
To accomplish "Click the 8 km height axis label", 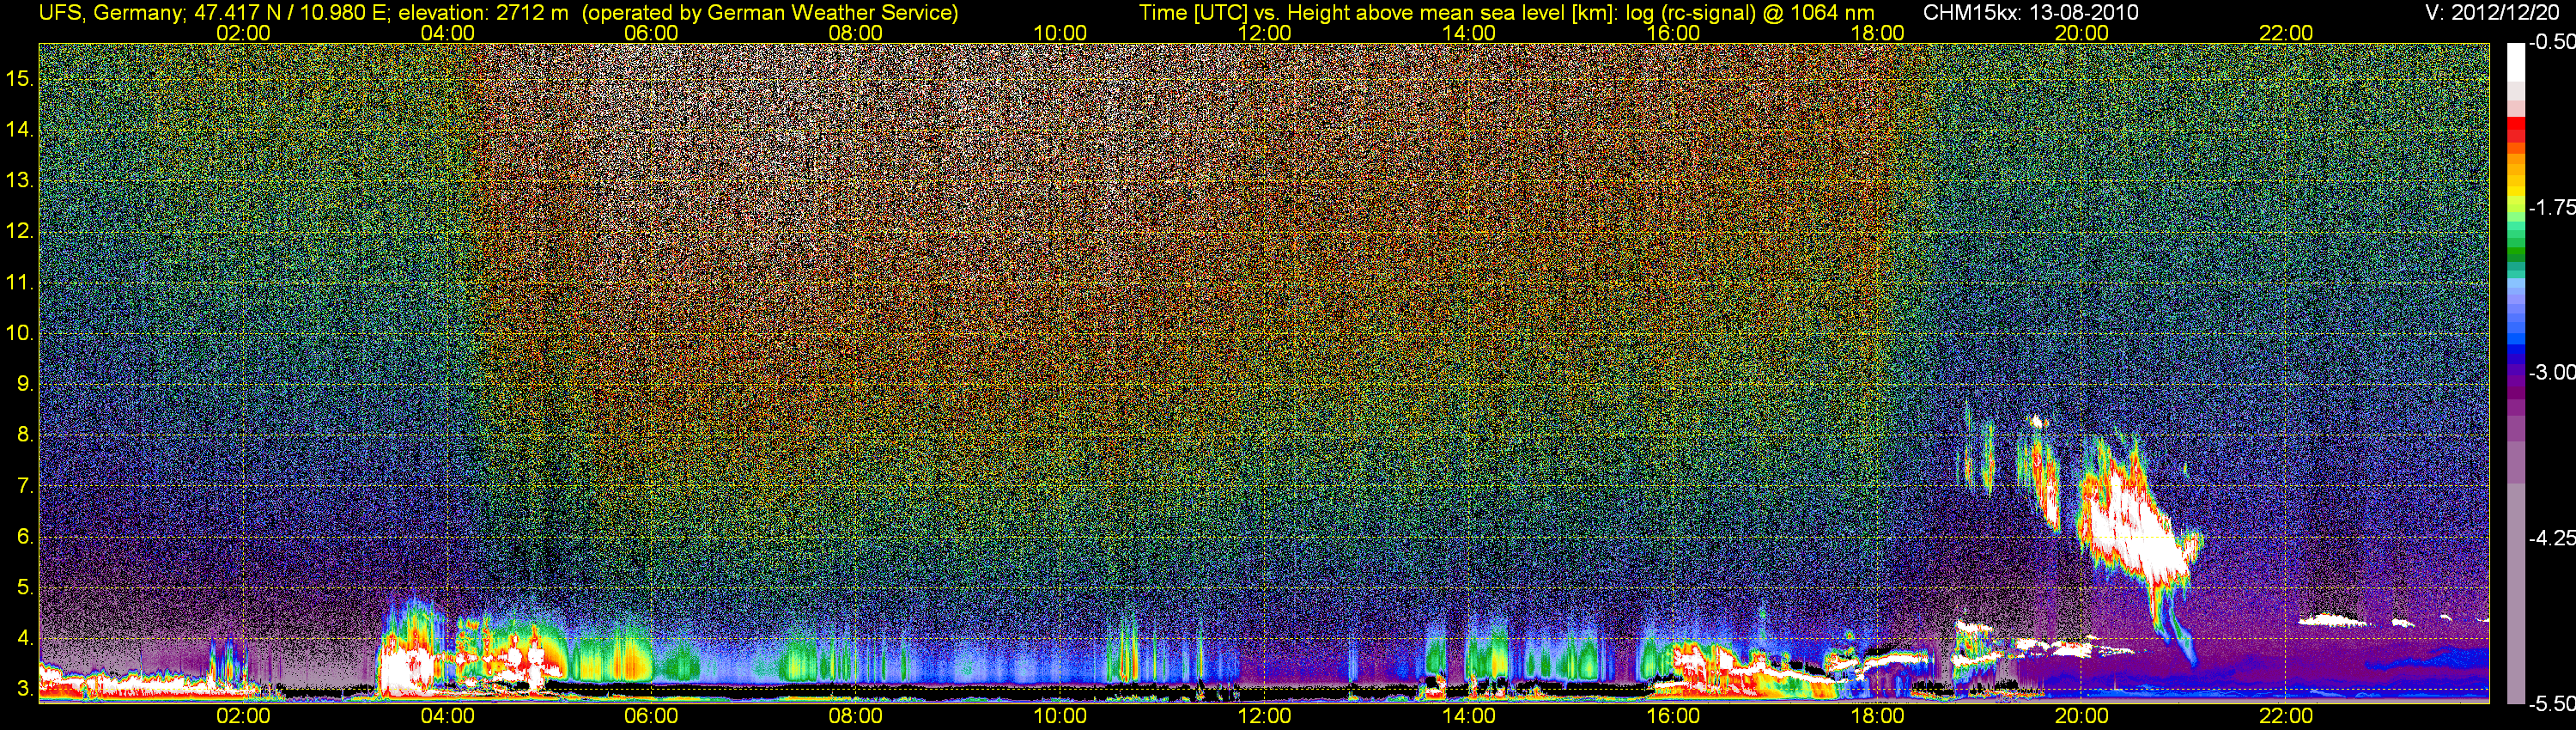I will 25,435.
